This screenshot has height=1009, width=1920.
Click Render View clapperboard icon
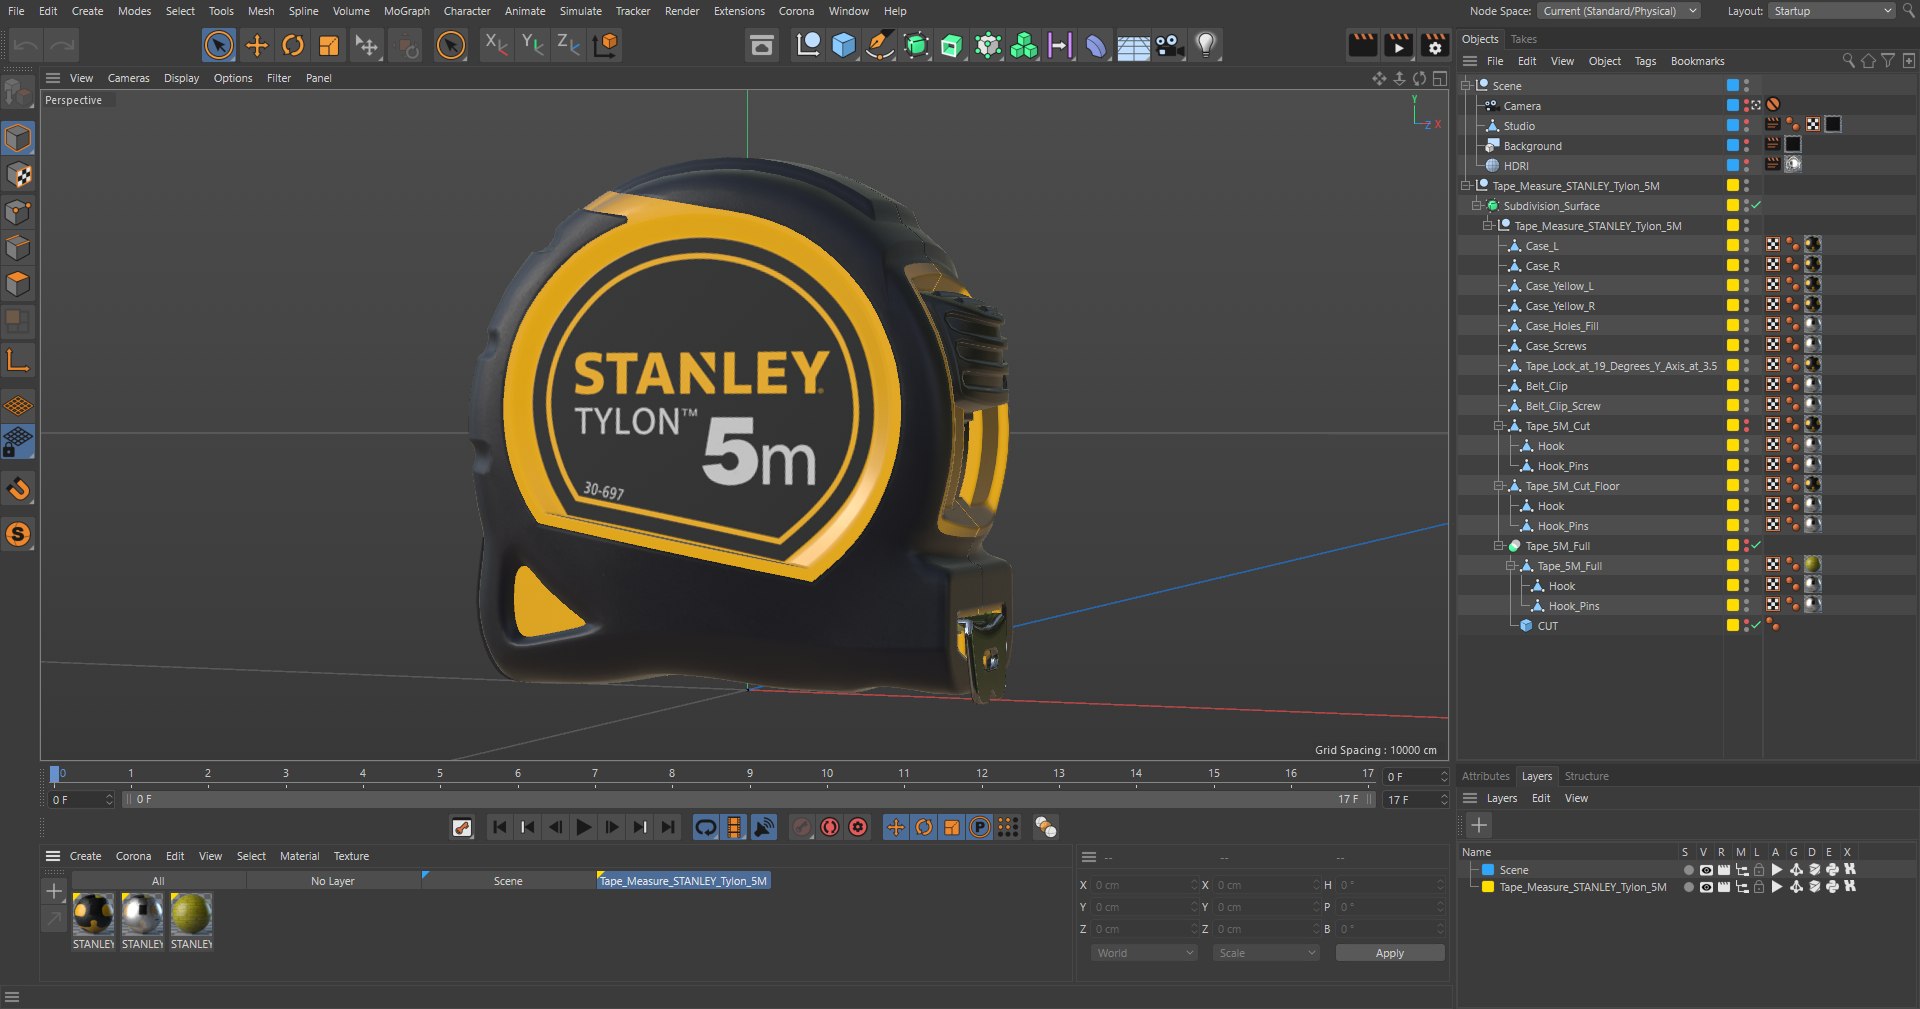pyautogui.click(x=1362, y=45)
